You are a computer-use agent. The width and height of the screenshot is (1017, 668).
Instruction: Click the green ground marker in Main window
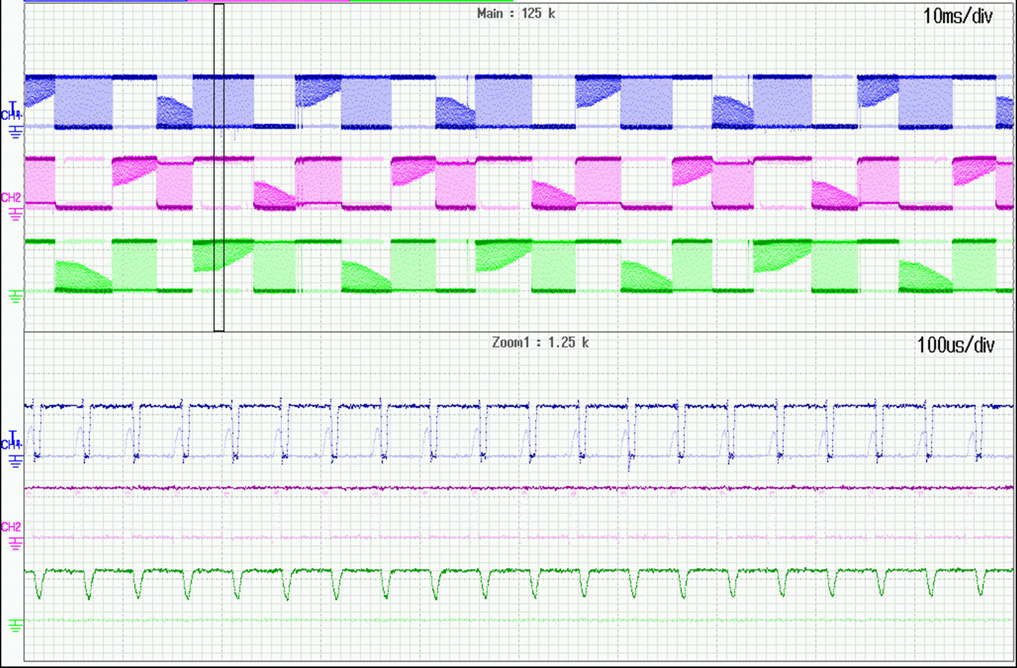click(13, 294)
